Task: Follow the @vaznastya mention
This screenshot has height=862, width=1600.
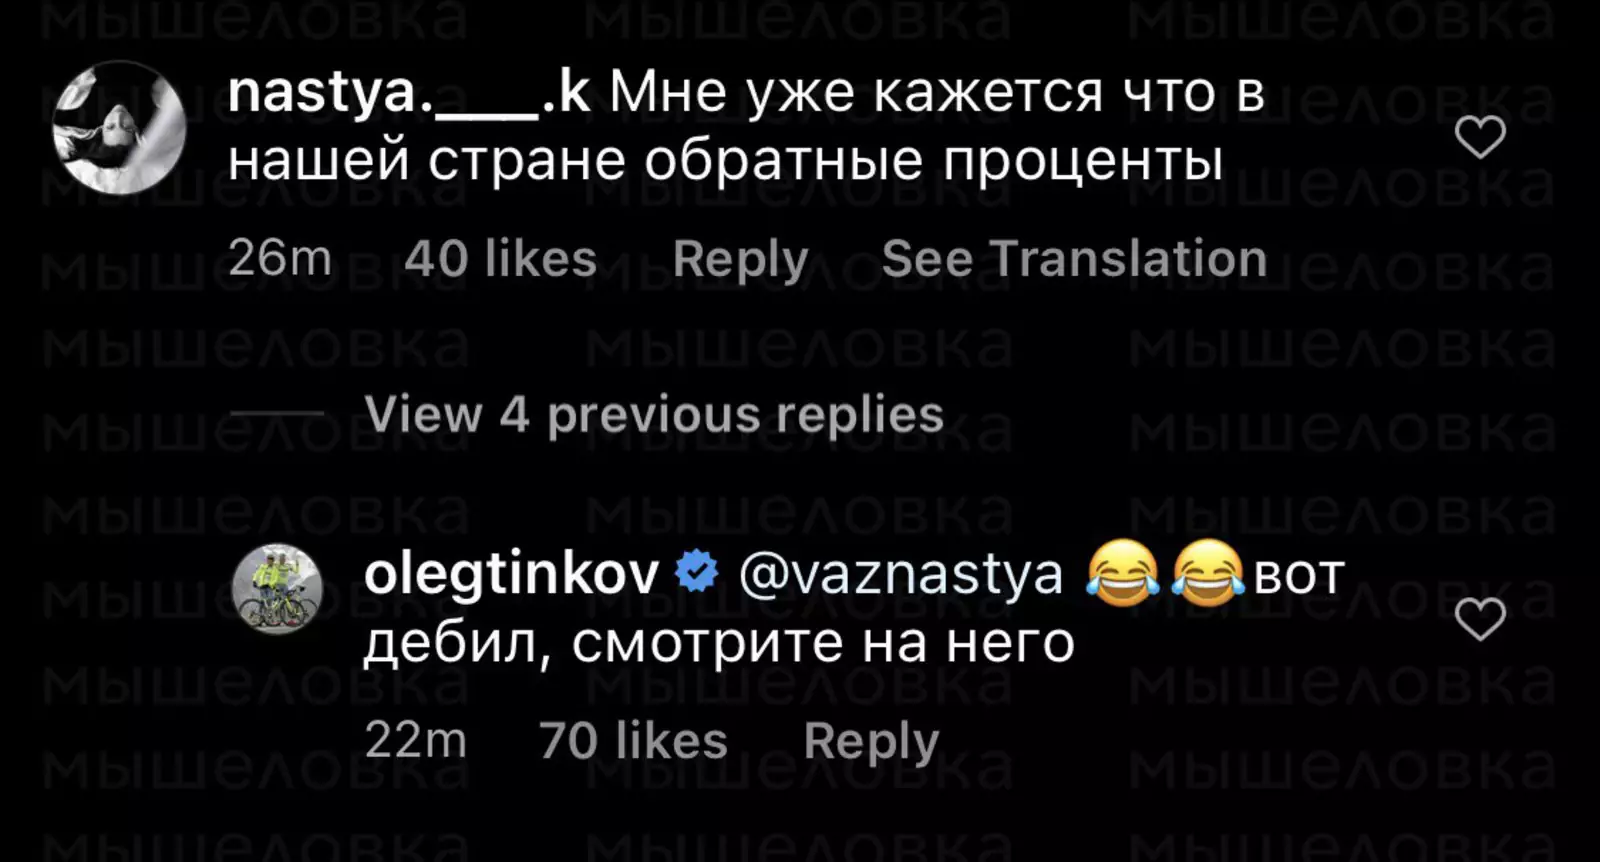Action: click(900, 574)
